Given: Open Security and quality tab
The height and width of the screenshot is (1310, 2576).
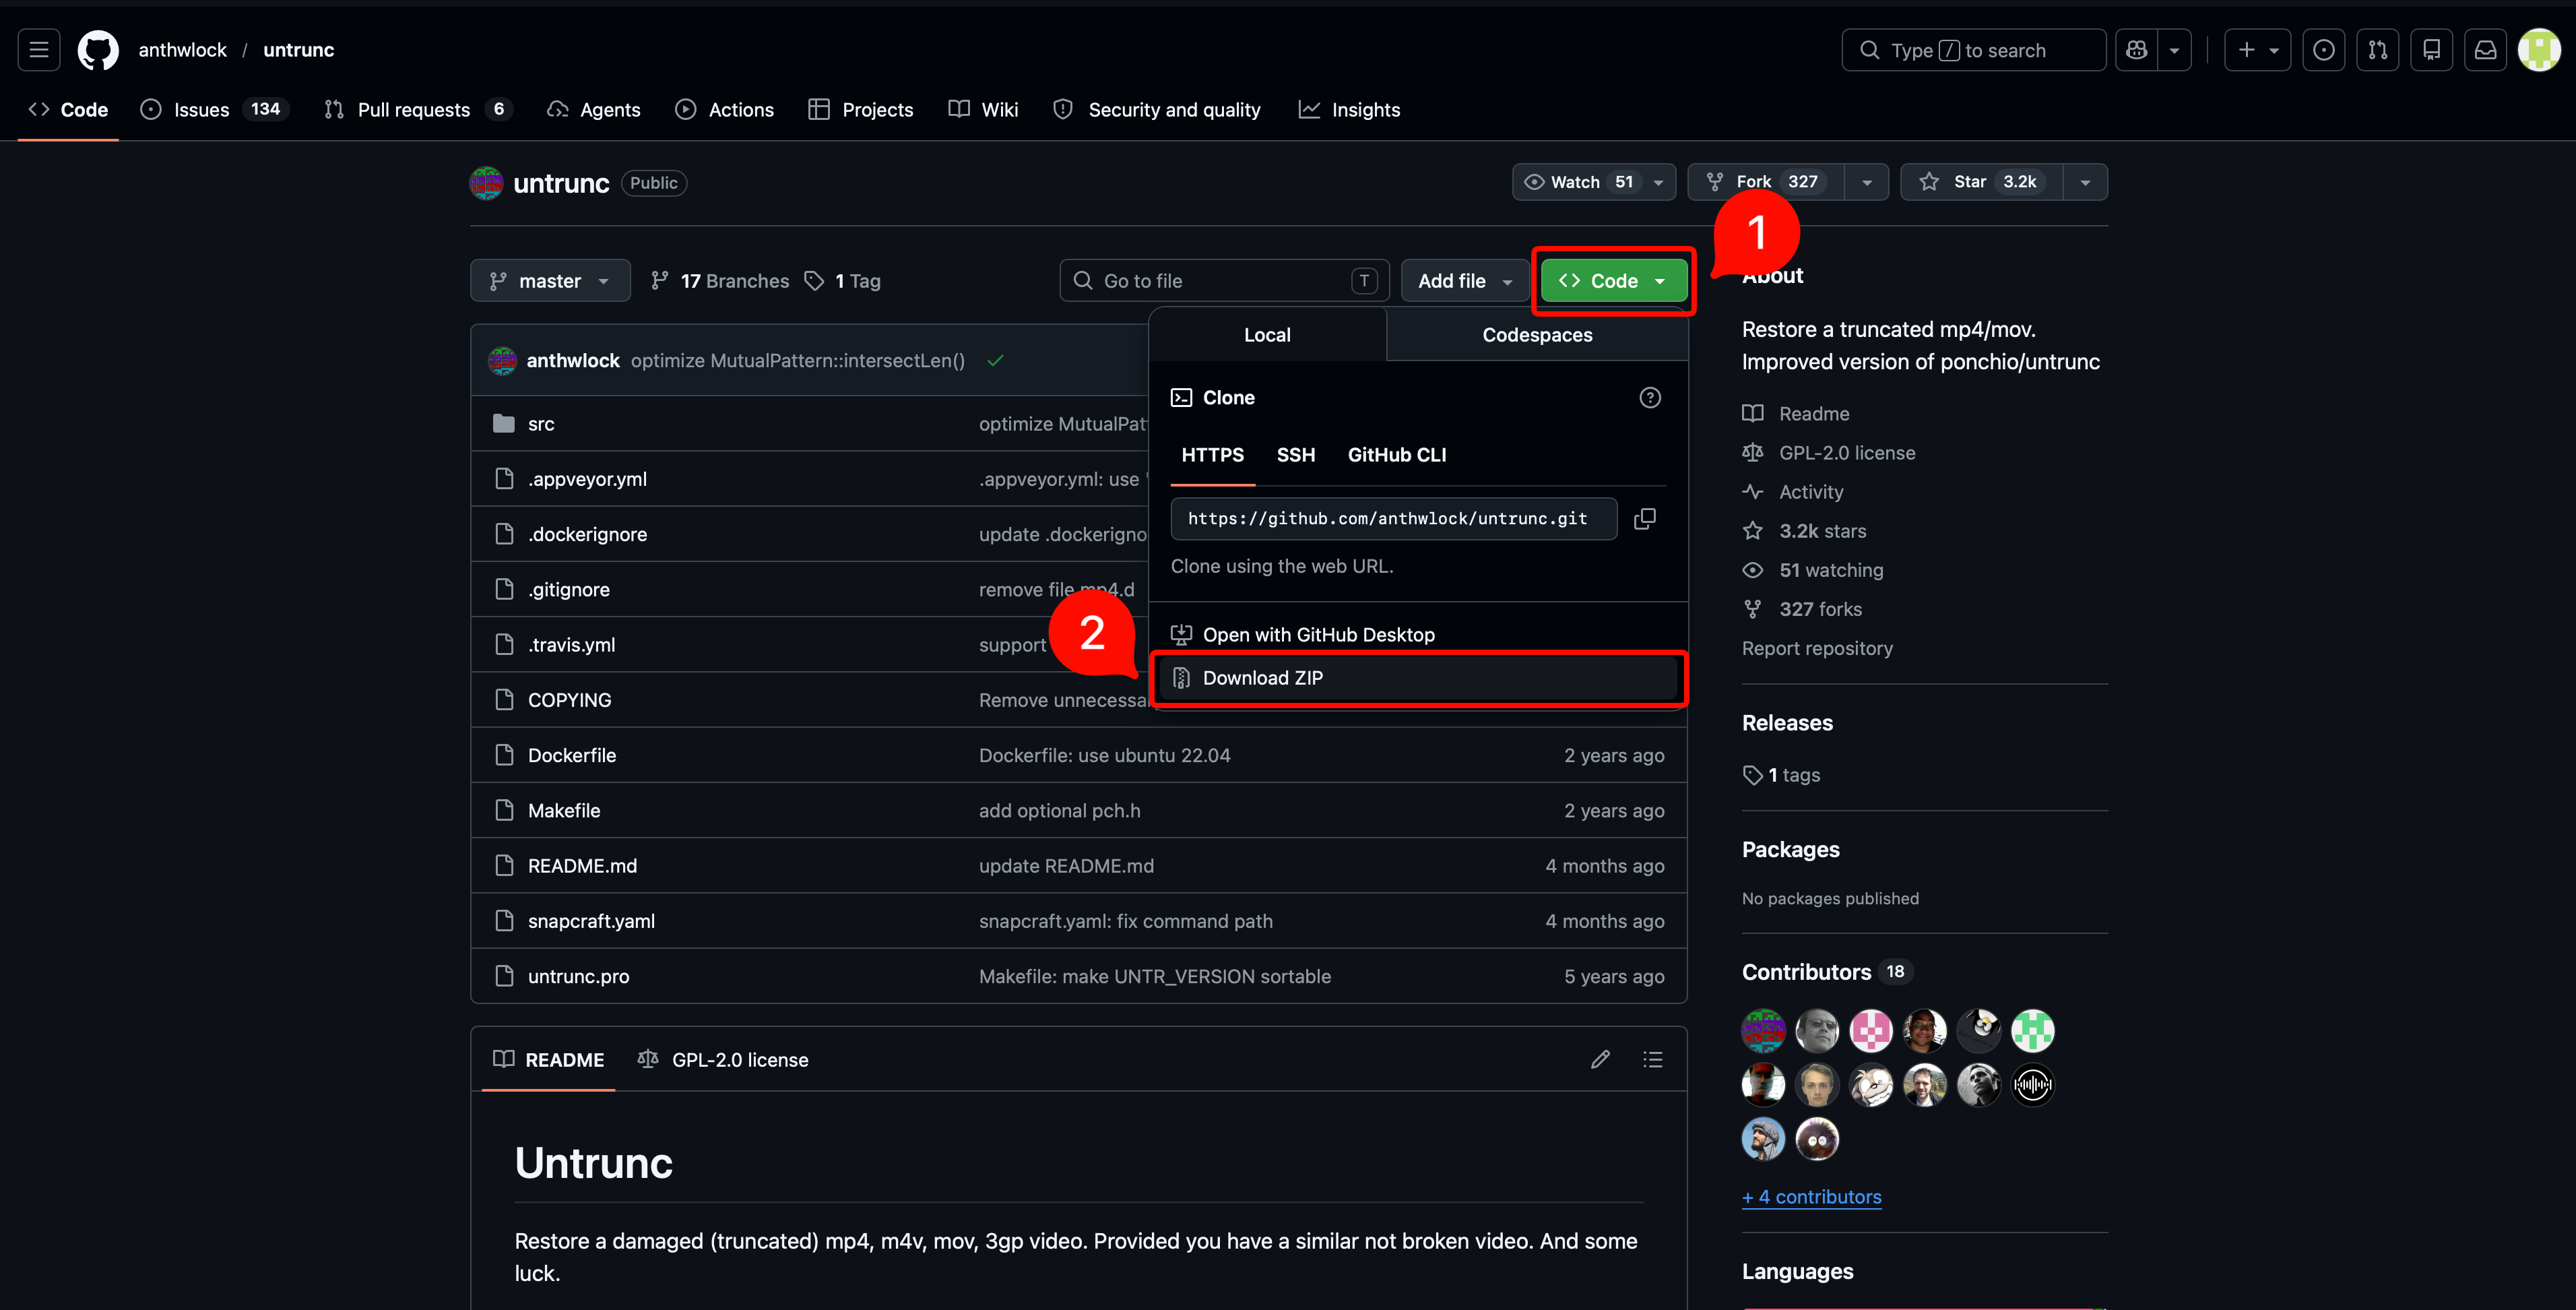Looking at the screenshot, I should tap(1157, 110).
